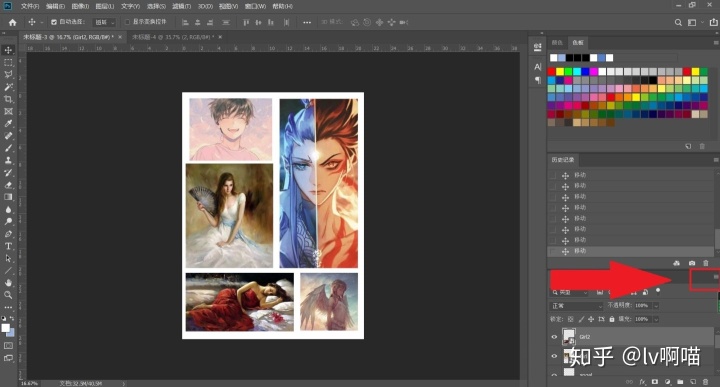Open the Fill slider dropdown
The width and height of the screenshot is (720, 387).
[657, 319]
